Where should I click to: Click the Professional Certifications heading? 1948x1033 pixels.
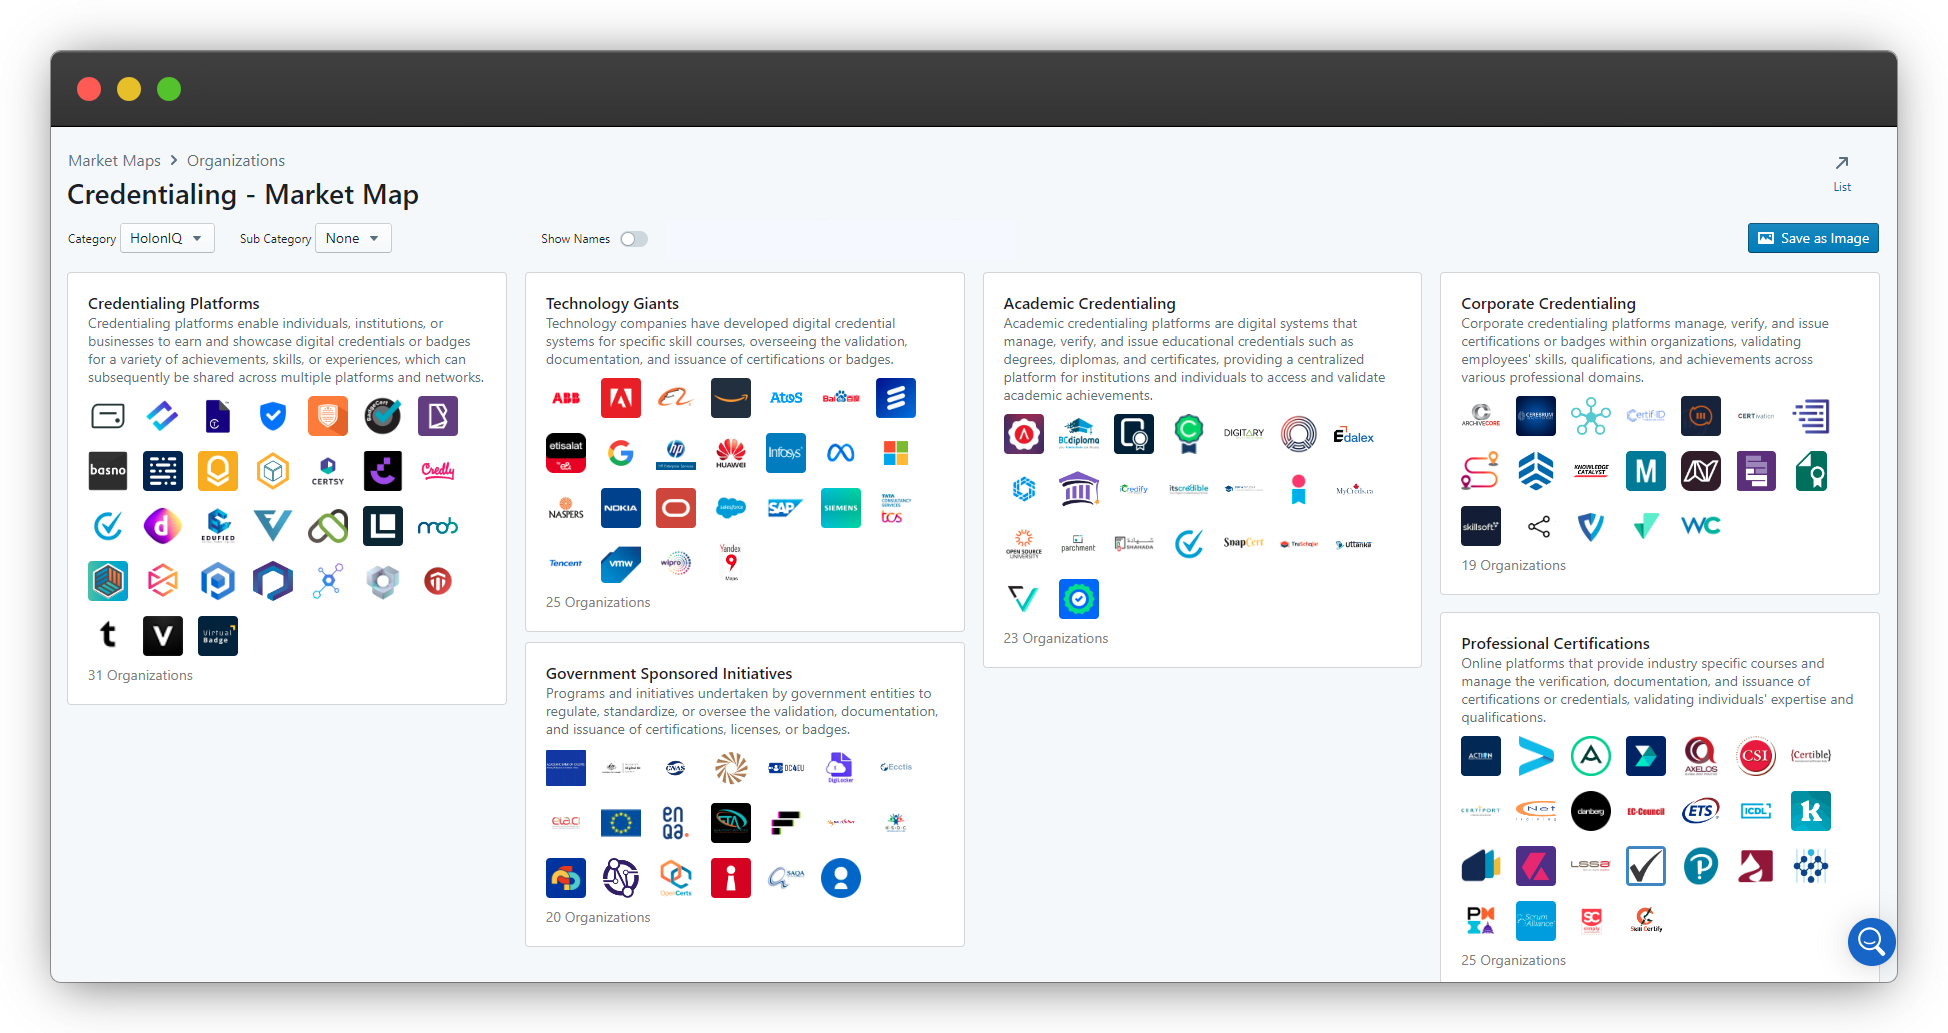pyautogui.click(x=1555, y=643)
